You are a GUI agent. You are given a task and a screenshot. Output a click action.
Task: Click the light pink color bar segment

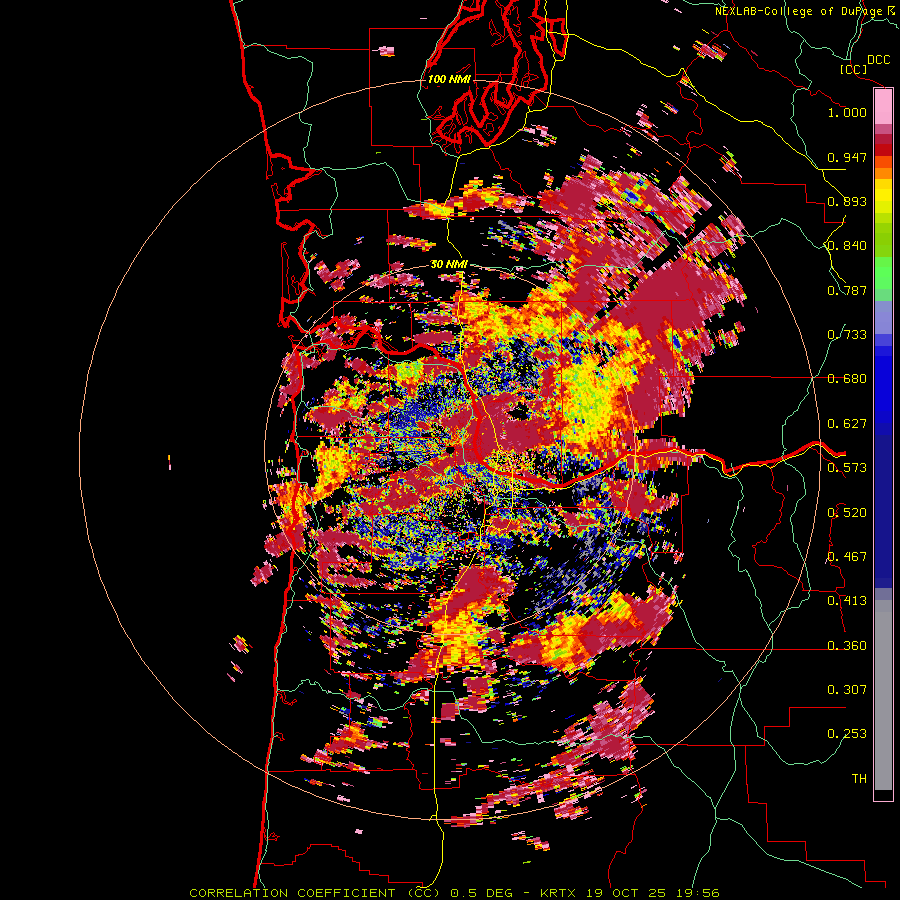pyautogui.click(x=883, y=107)
